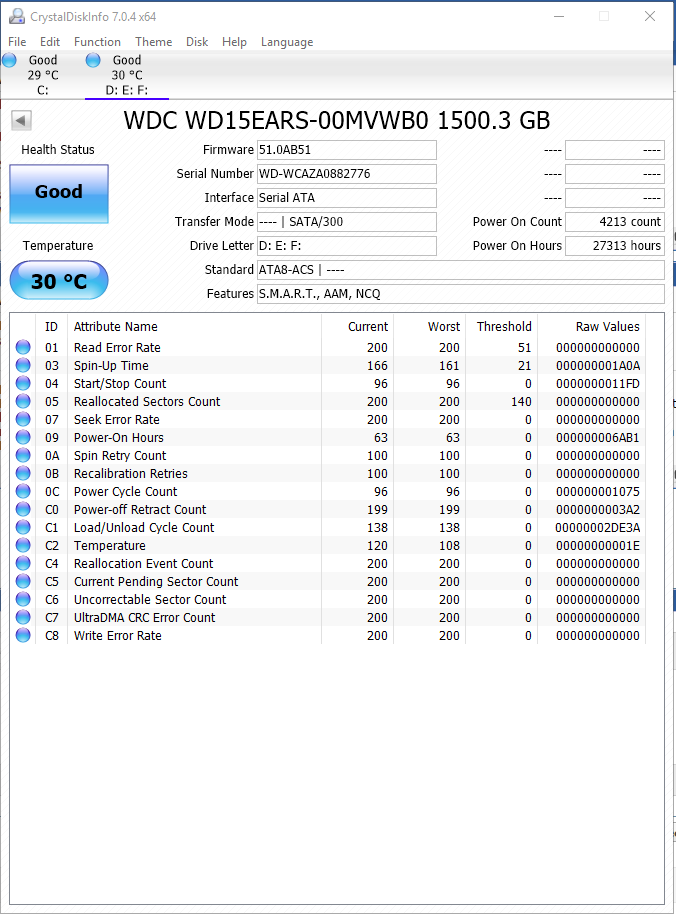The width and height of the screenshot is (676, 914).
Task: Select the C: drive status orb
Action: (x=9, y=60)
